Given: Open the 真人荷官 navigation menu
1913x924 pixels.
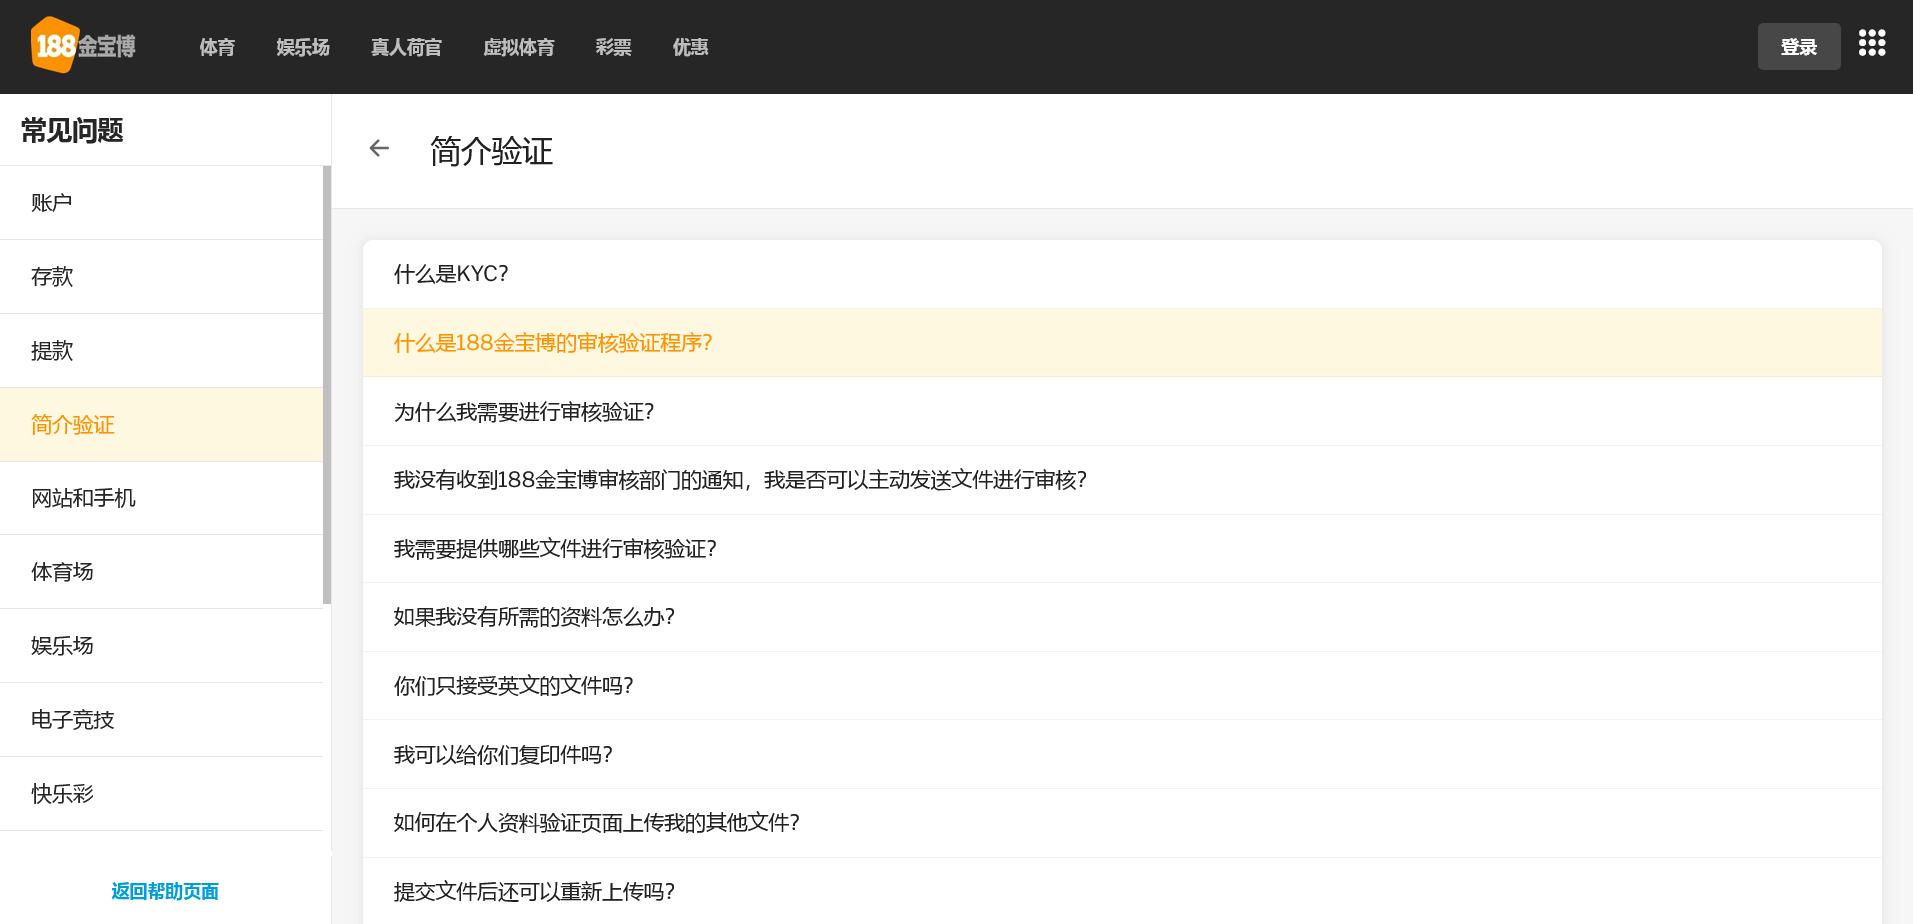Looking at the screenshot, I should (x=406, y=47).
